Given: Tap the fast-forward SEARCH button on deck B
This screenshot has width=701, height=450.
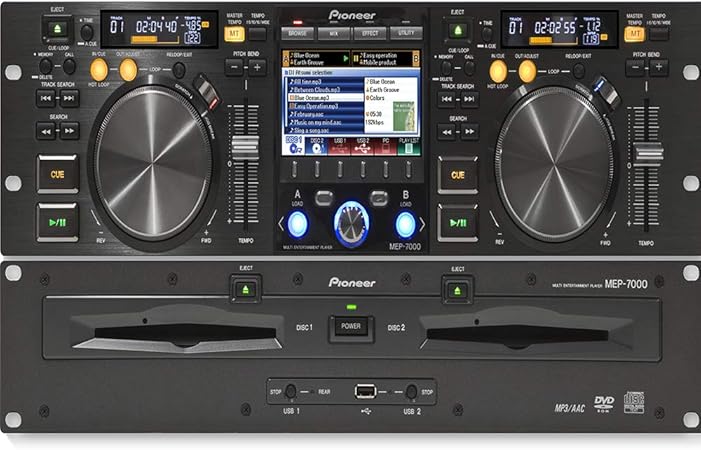Looking at the screenshot, I should pos(469,132).
